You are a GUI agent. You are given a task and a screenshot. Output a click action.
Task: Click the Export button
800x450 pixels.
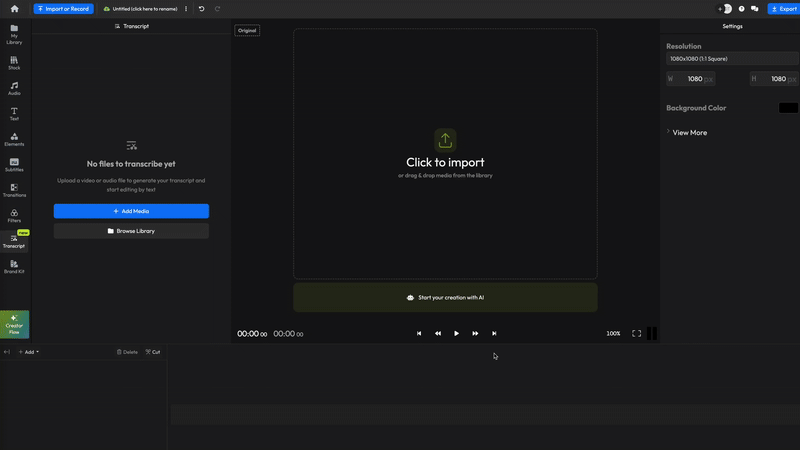(783, 9)
